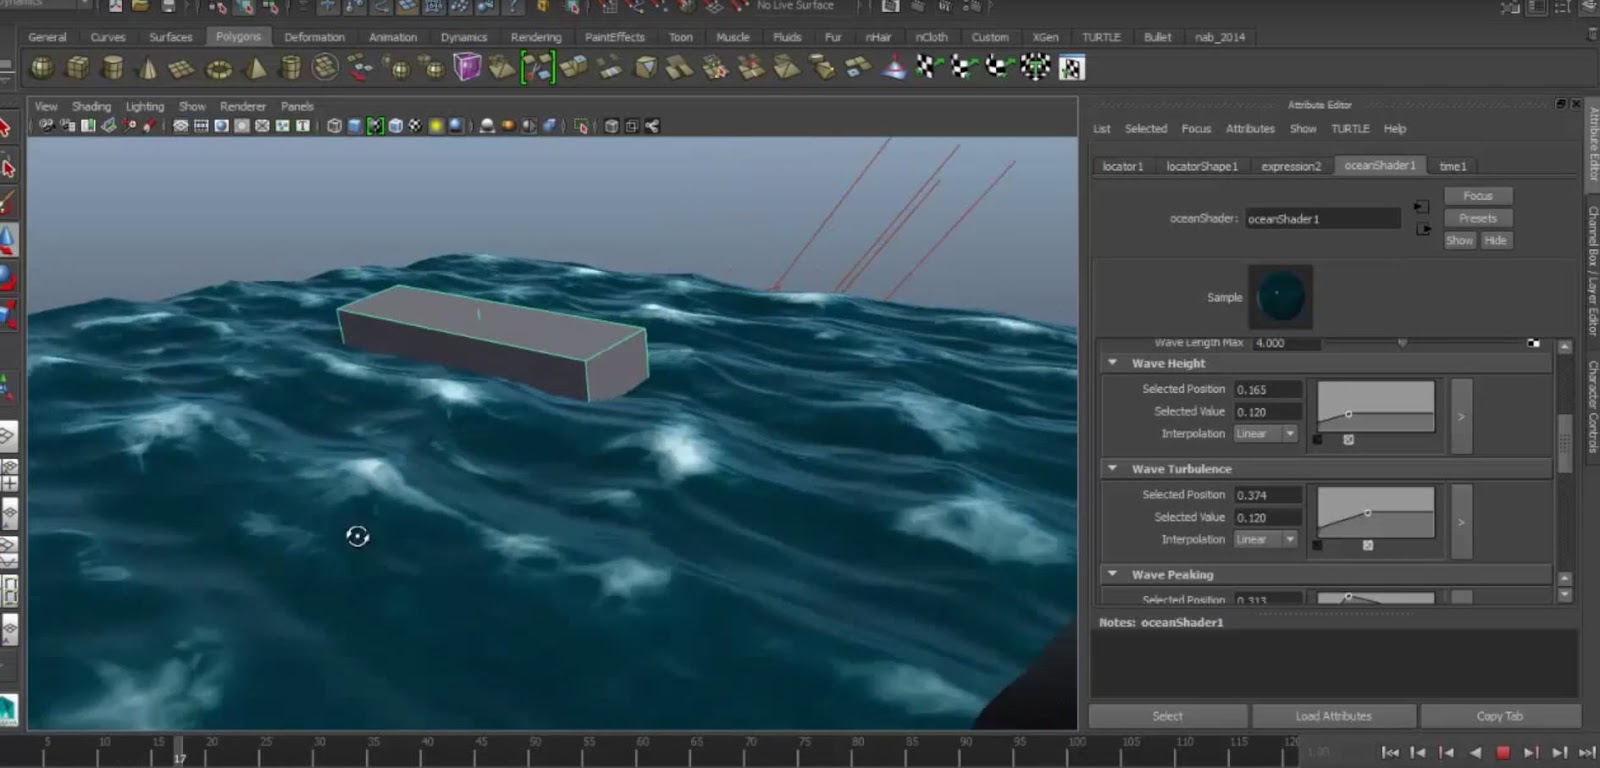Viewport: 1600px width, 768px height.
Task: Pick the Rotate tool in the toolbox
Action: 8,277
